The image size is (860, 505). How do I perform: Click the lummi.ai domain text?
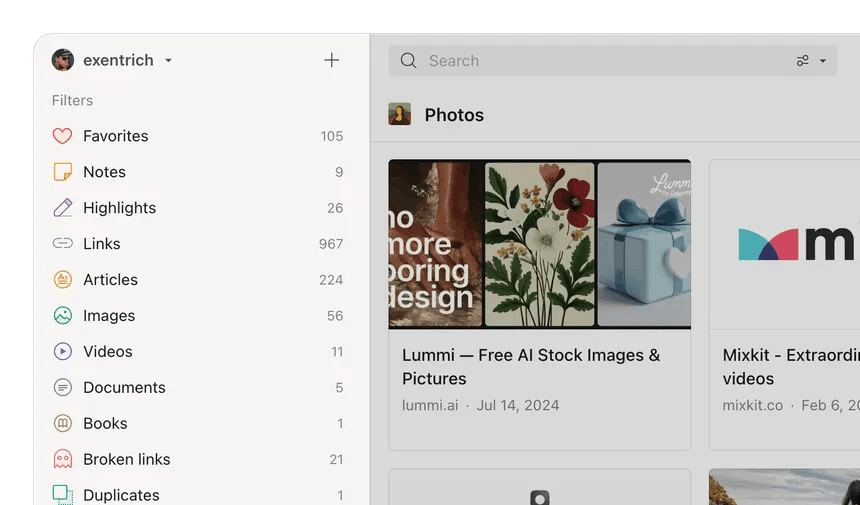[430, 405]
